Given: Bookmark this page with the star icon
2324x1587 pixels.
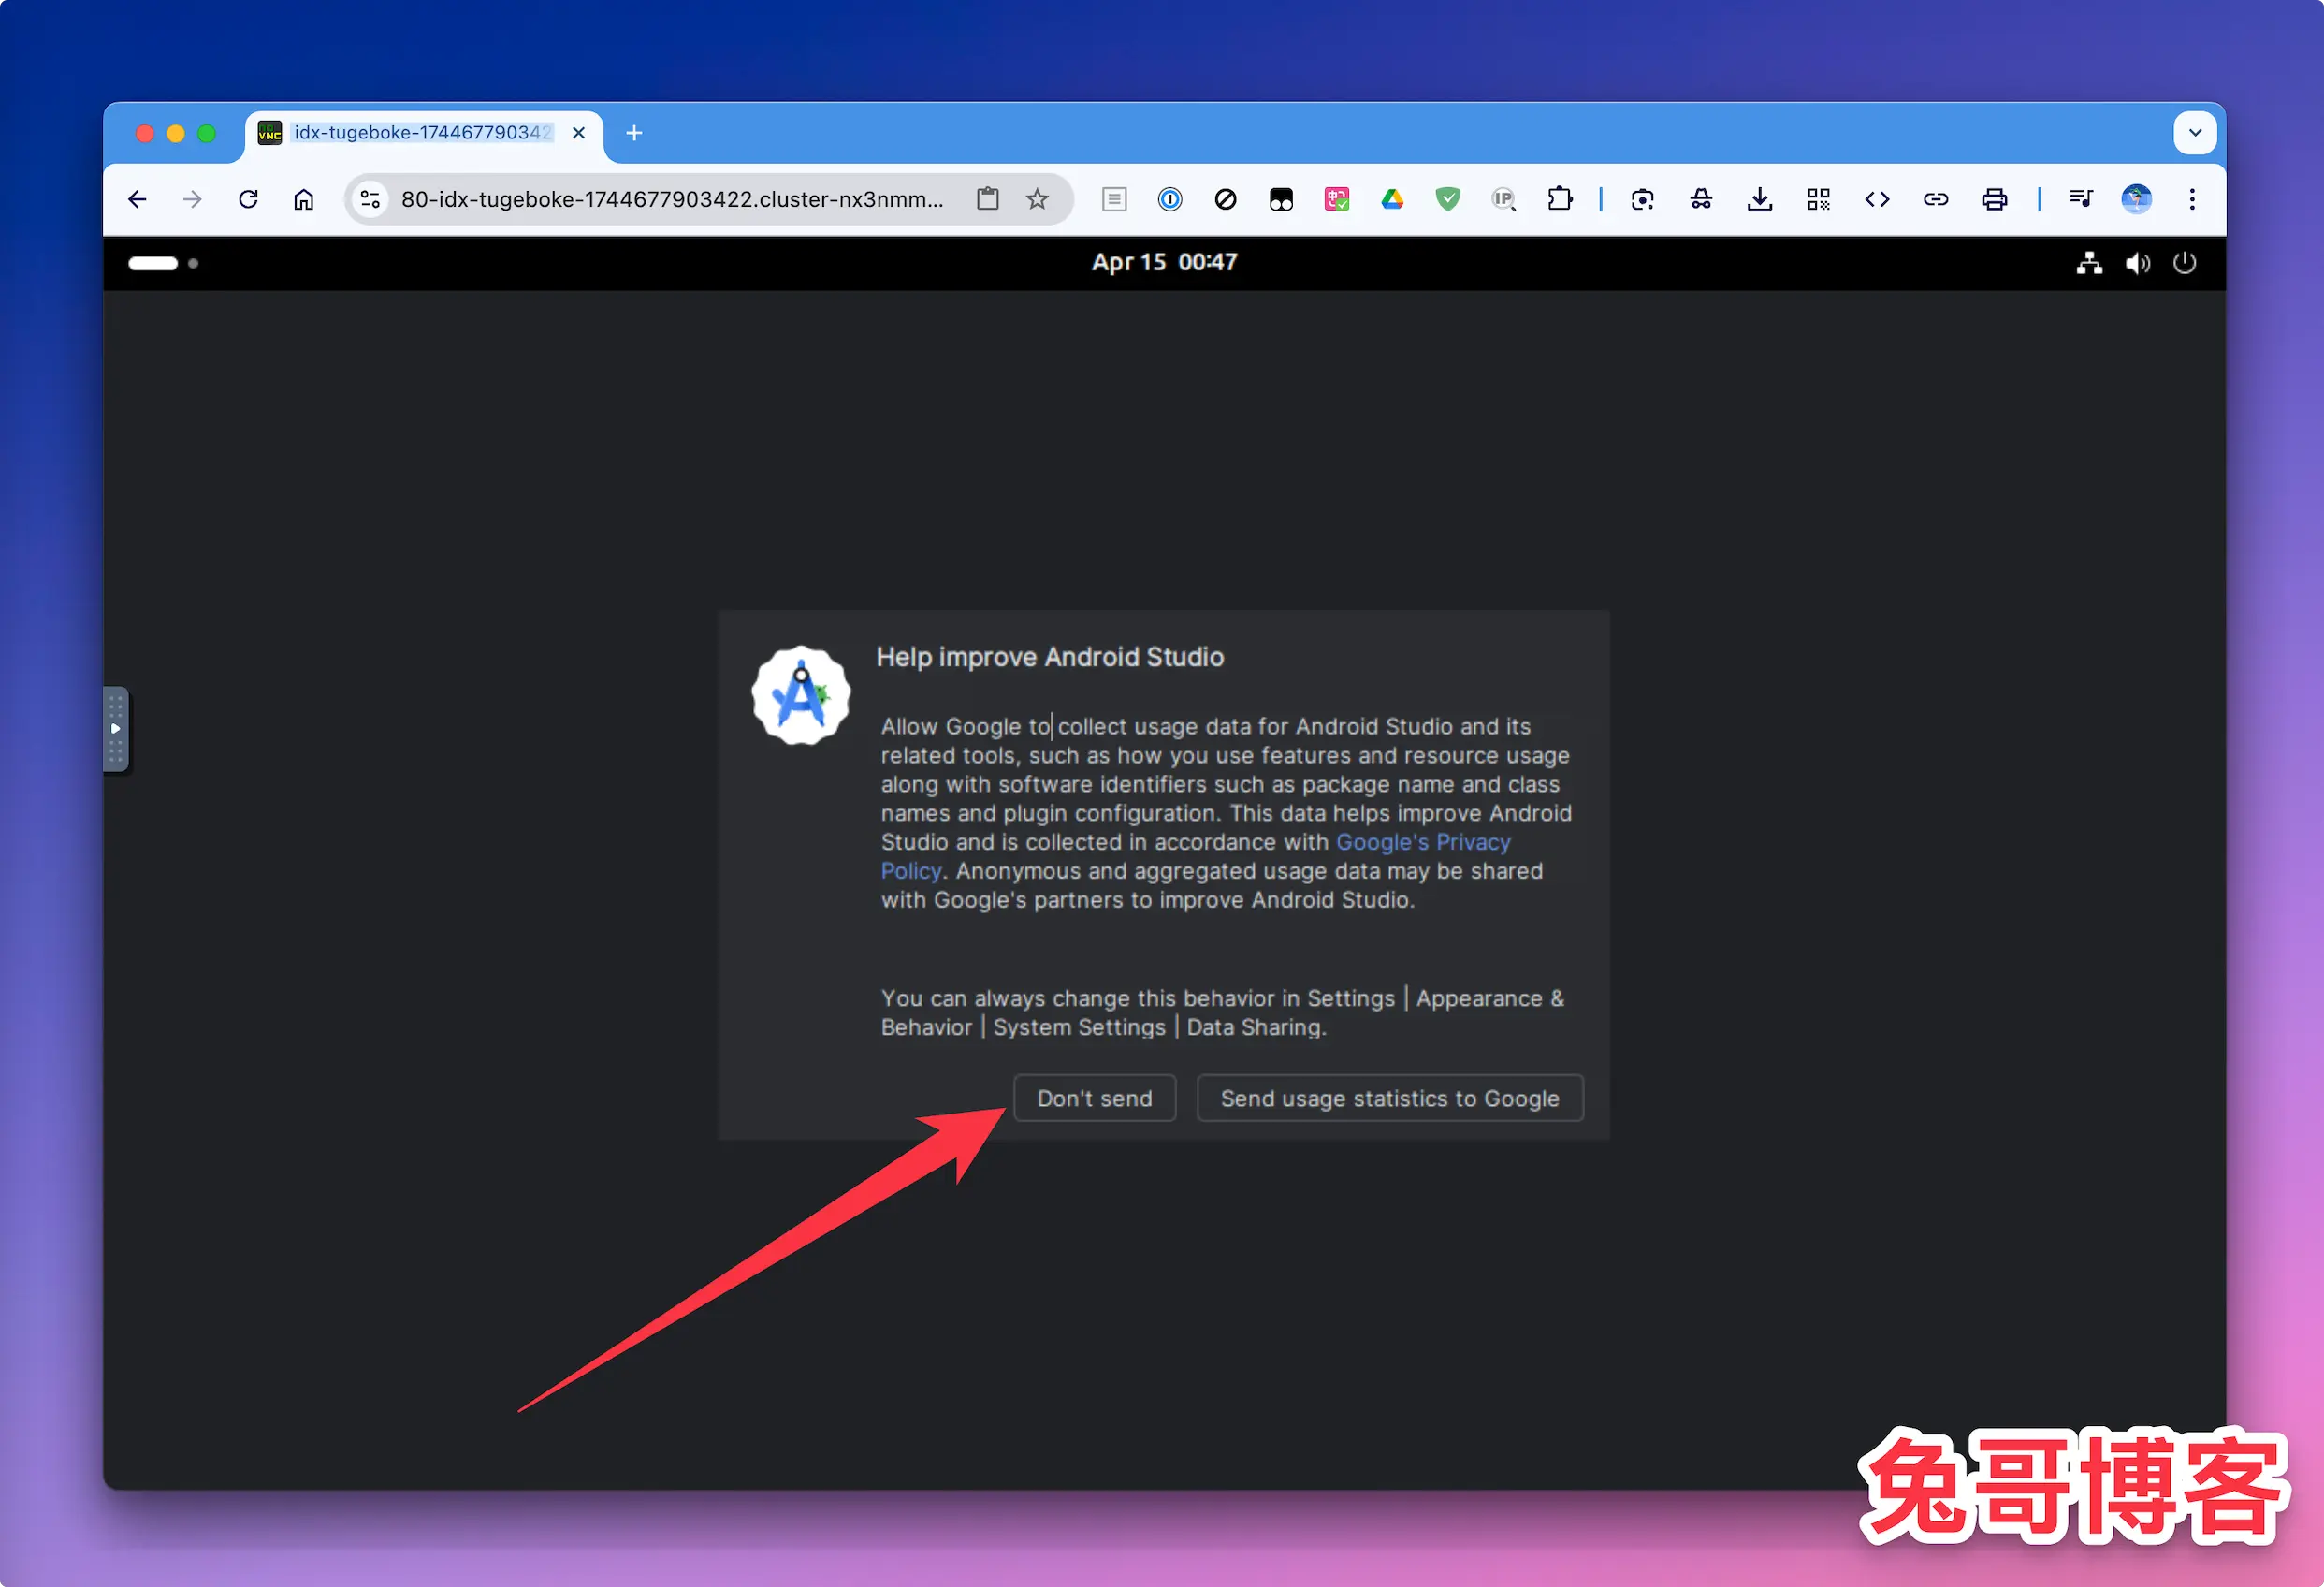Looking at the screenshot, I should [1037, 199].
